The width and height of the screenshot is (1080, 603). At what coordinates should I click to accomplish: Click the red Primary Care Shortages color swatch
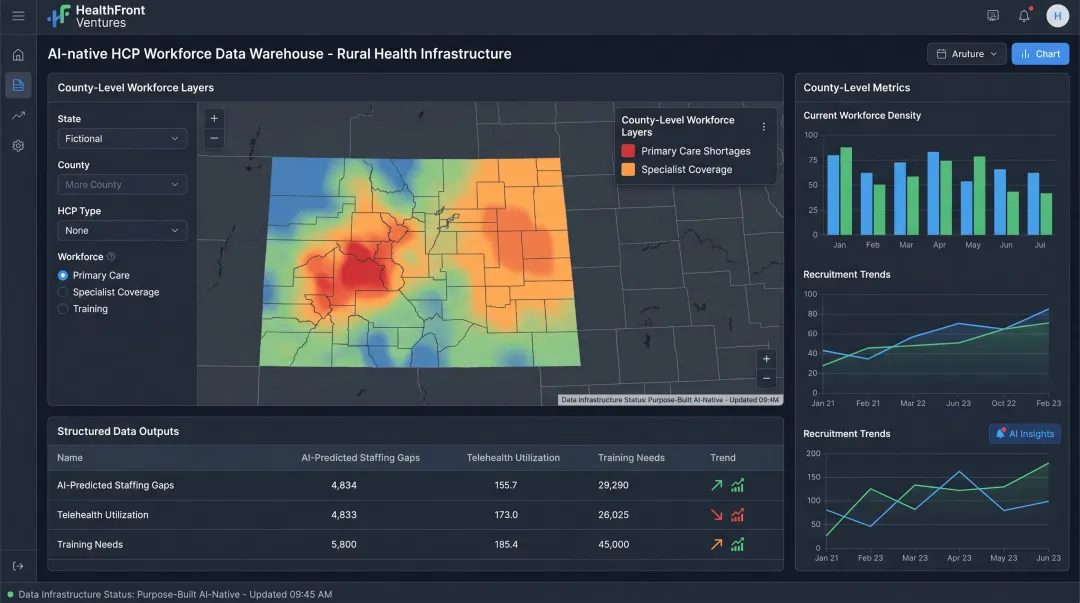point(627,151)
